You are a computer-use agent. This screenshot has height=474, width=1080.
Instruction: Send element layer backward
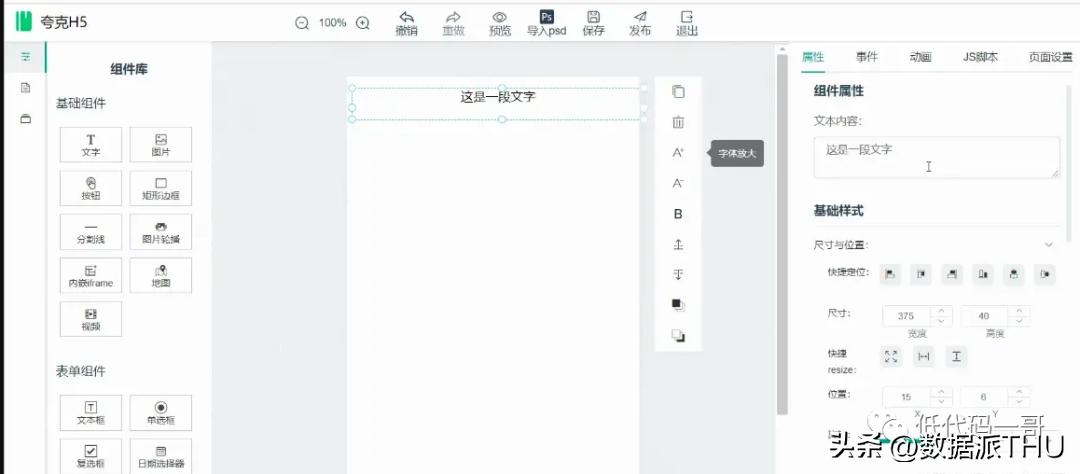[x=678, y=336]
